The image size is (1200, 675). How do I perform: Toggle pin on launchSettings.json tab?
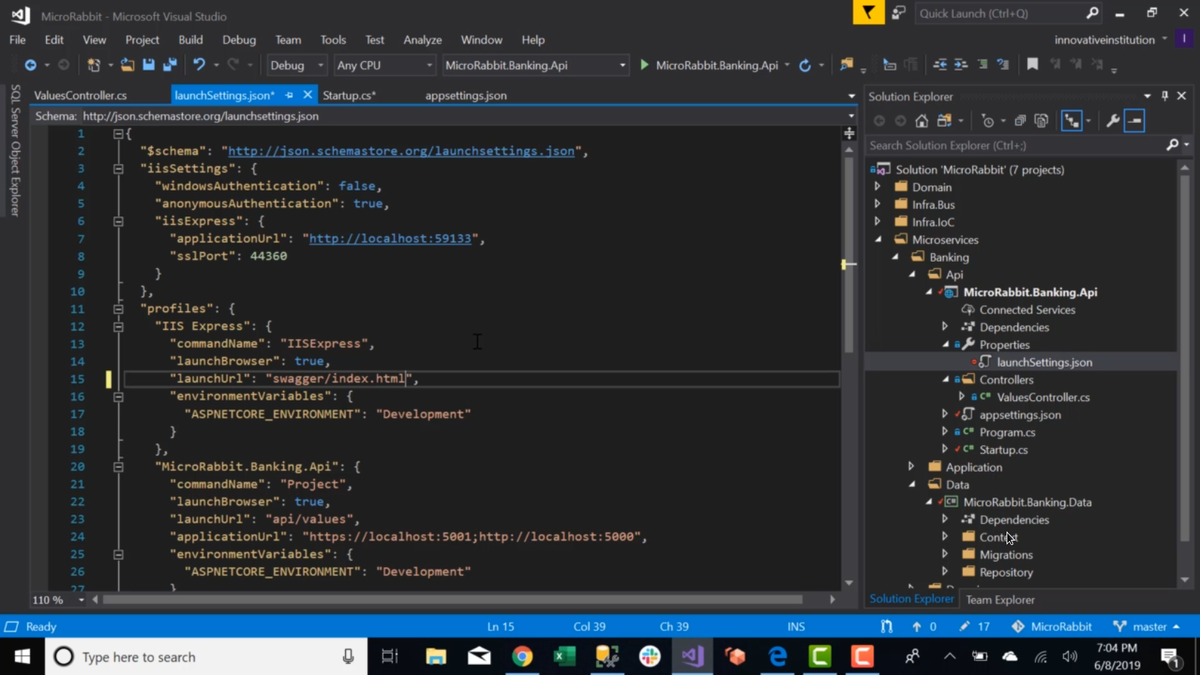pos(289,96)
